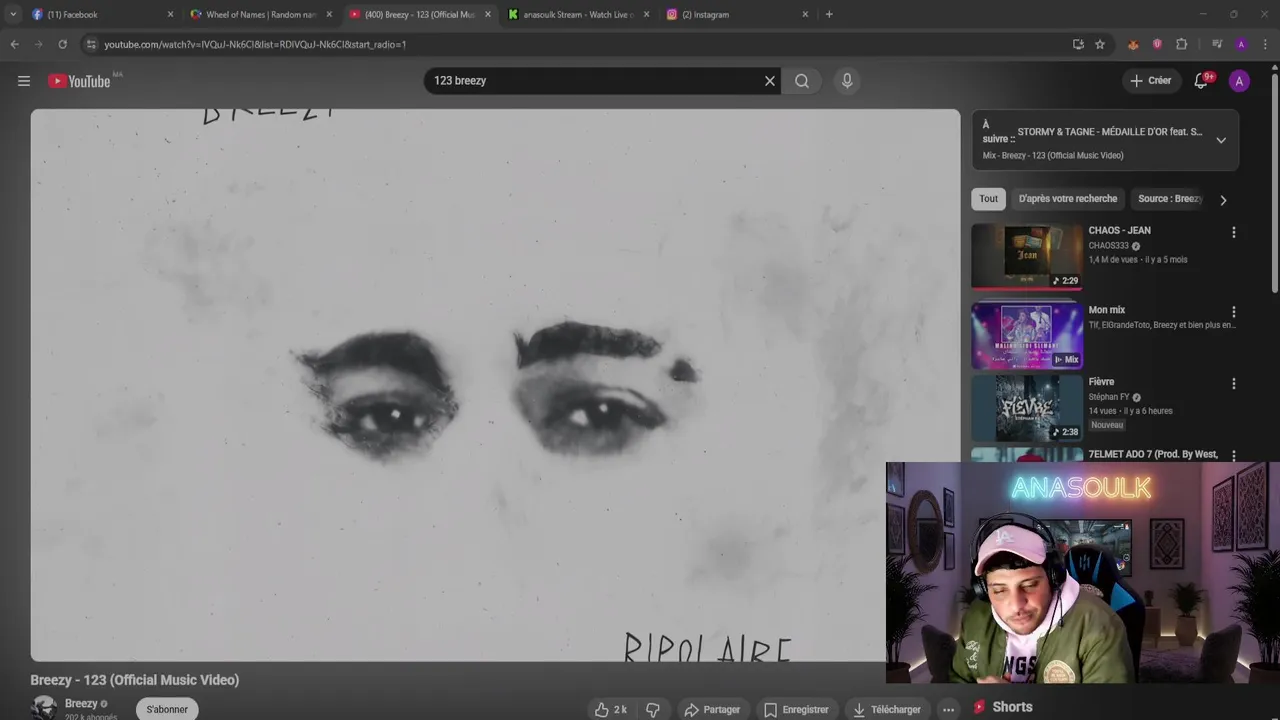Viewport: 1280px width, 720px height.
Task: Open CHAOS - JEAN video thumbnail
Action: [1027, 256]
